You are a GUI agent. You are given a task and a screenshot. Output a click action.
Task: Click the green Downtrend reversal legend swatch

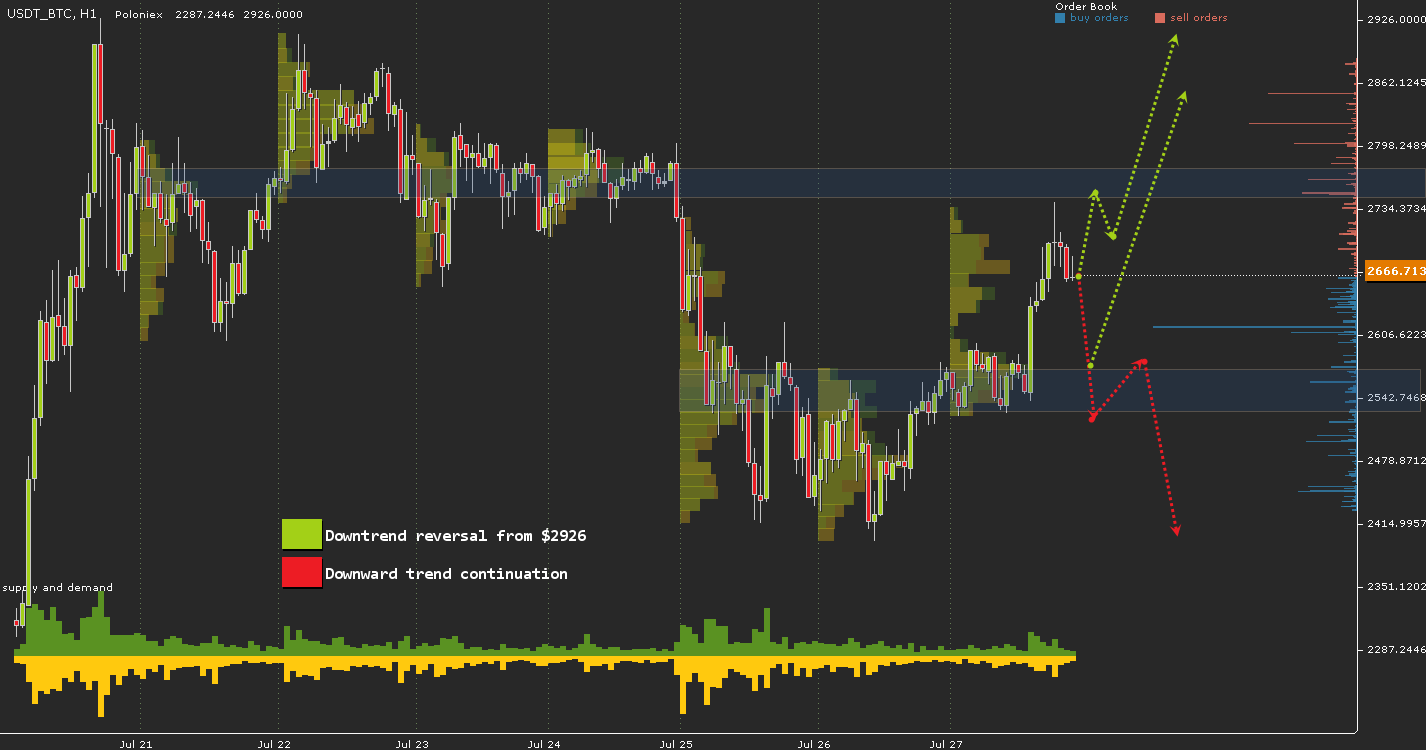point(302,535)
